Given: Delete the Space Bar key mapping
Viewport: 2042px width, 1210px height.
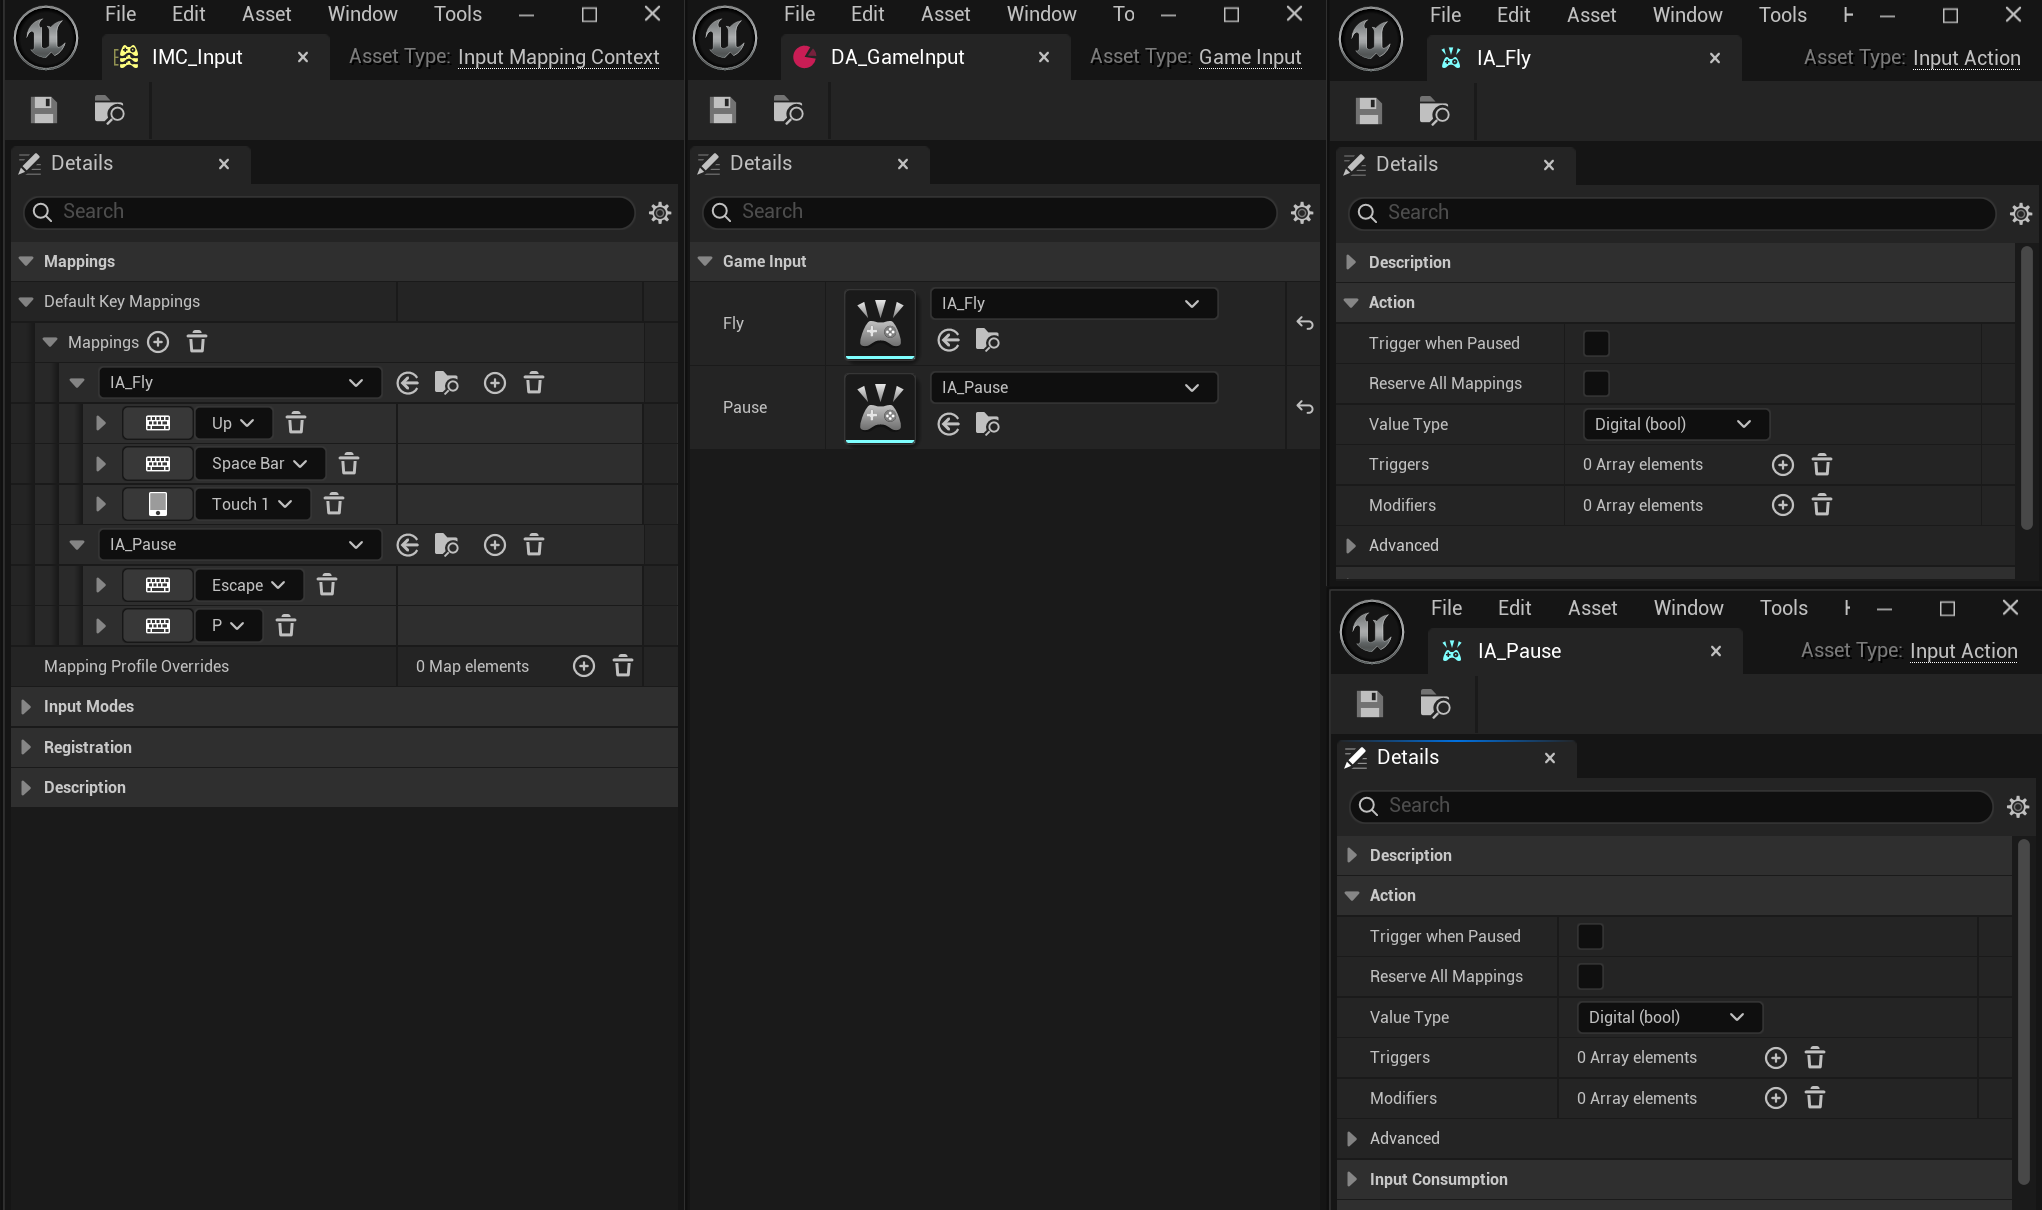Looking at the screenshot, I should click(x=349, y=464).
